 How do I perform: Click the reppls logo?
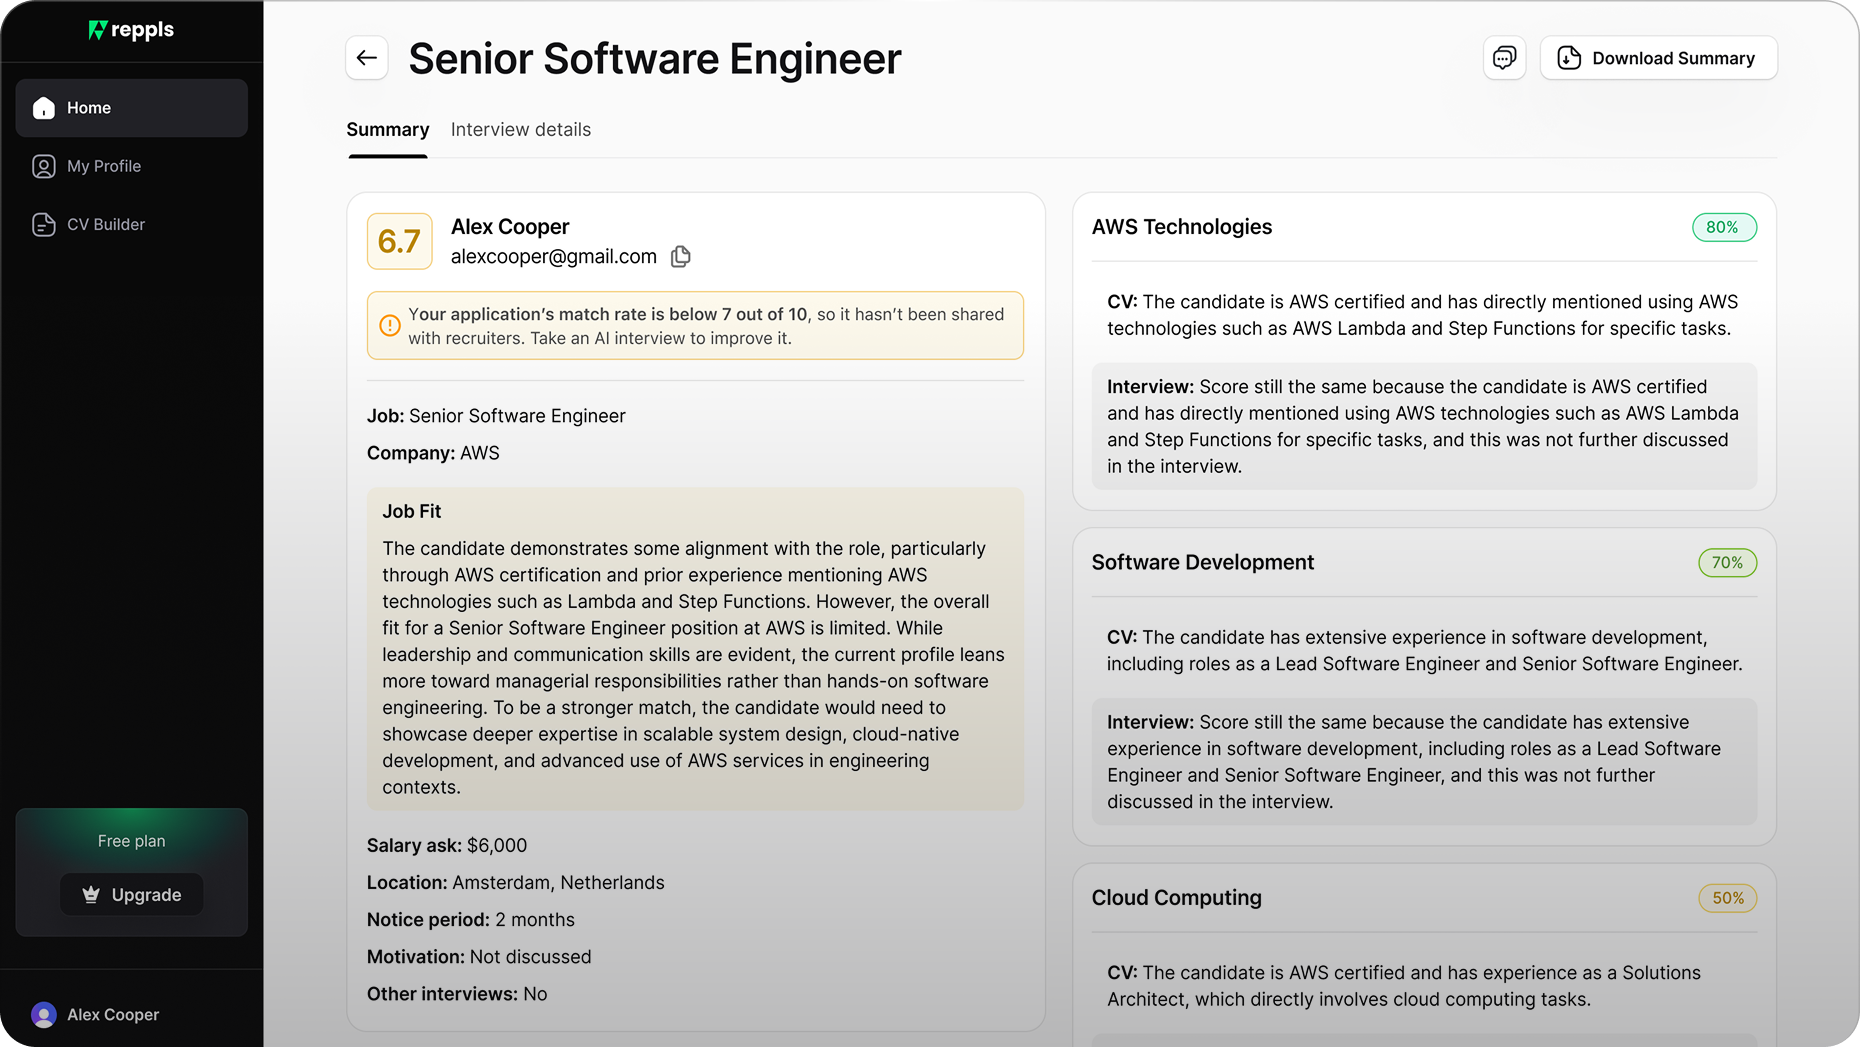131,30
